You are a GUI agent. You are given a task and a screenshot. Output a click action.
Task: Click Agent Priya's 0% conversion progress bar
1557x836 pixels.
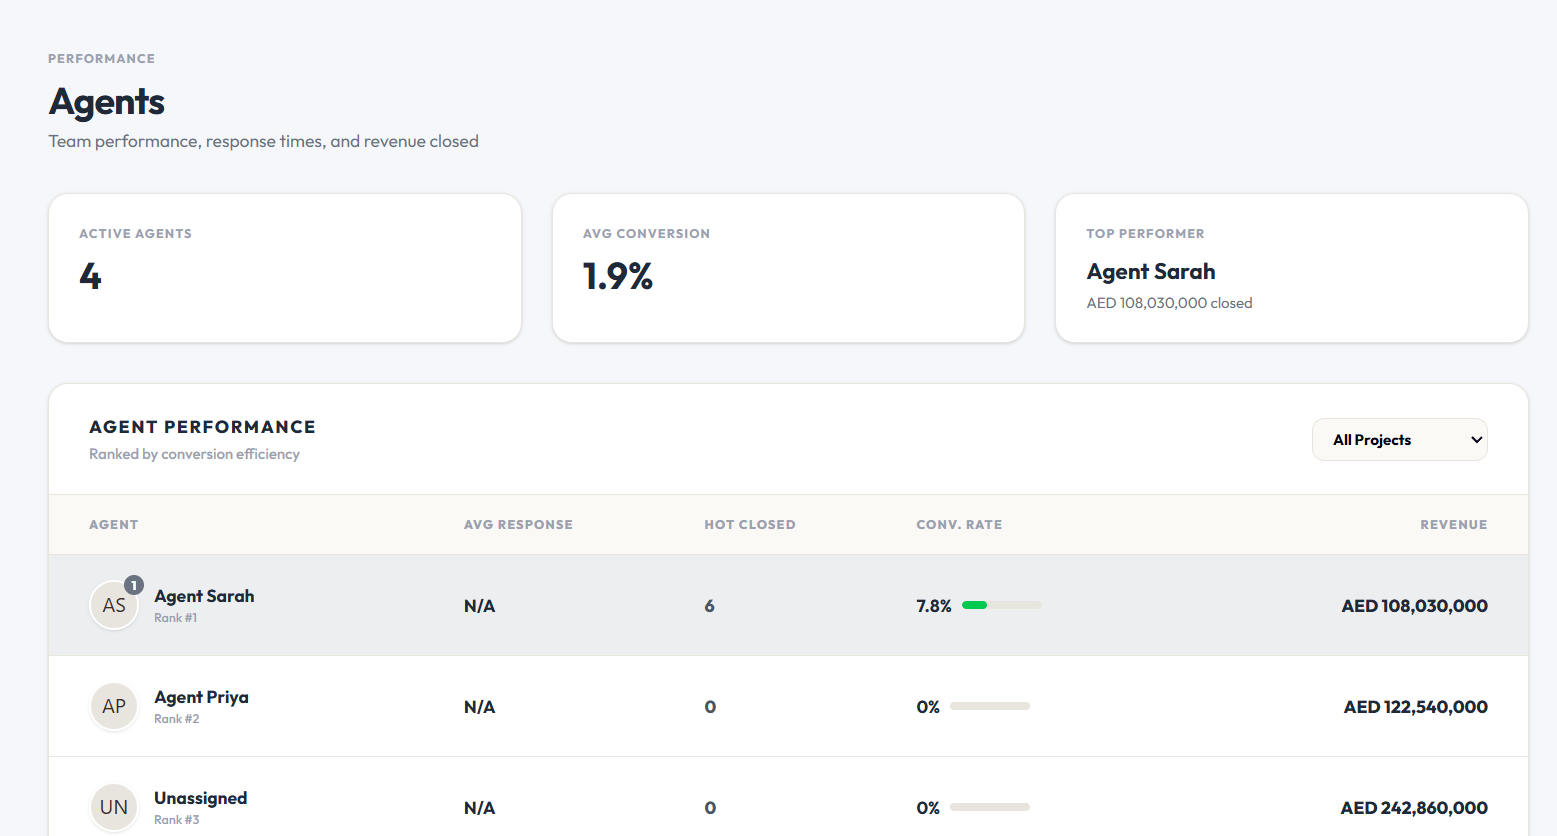click(990, 706)
